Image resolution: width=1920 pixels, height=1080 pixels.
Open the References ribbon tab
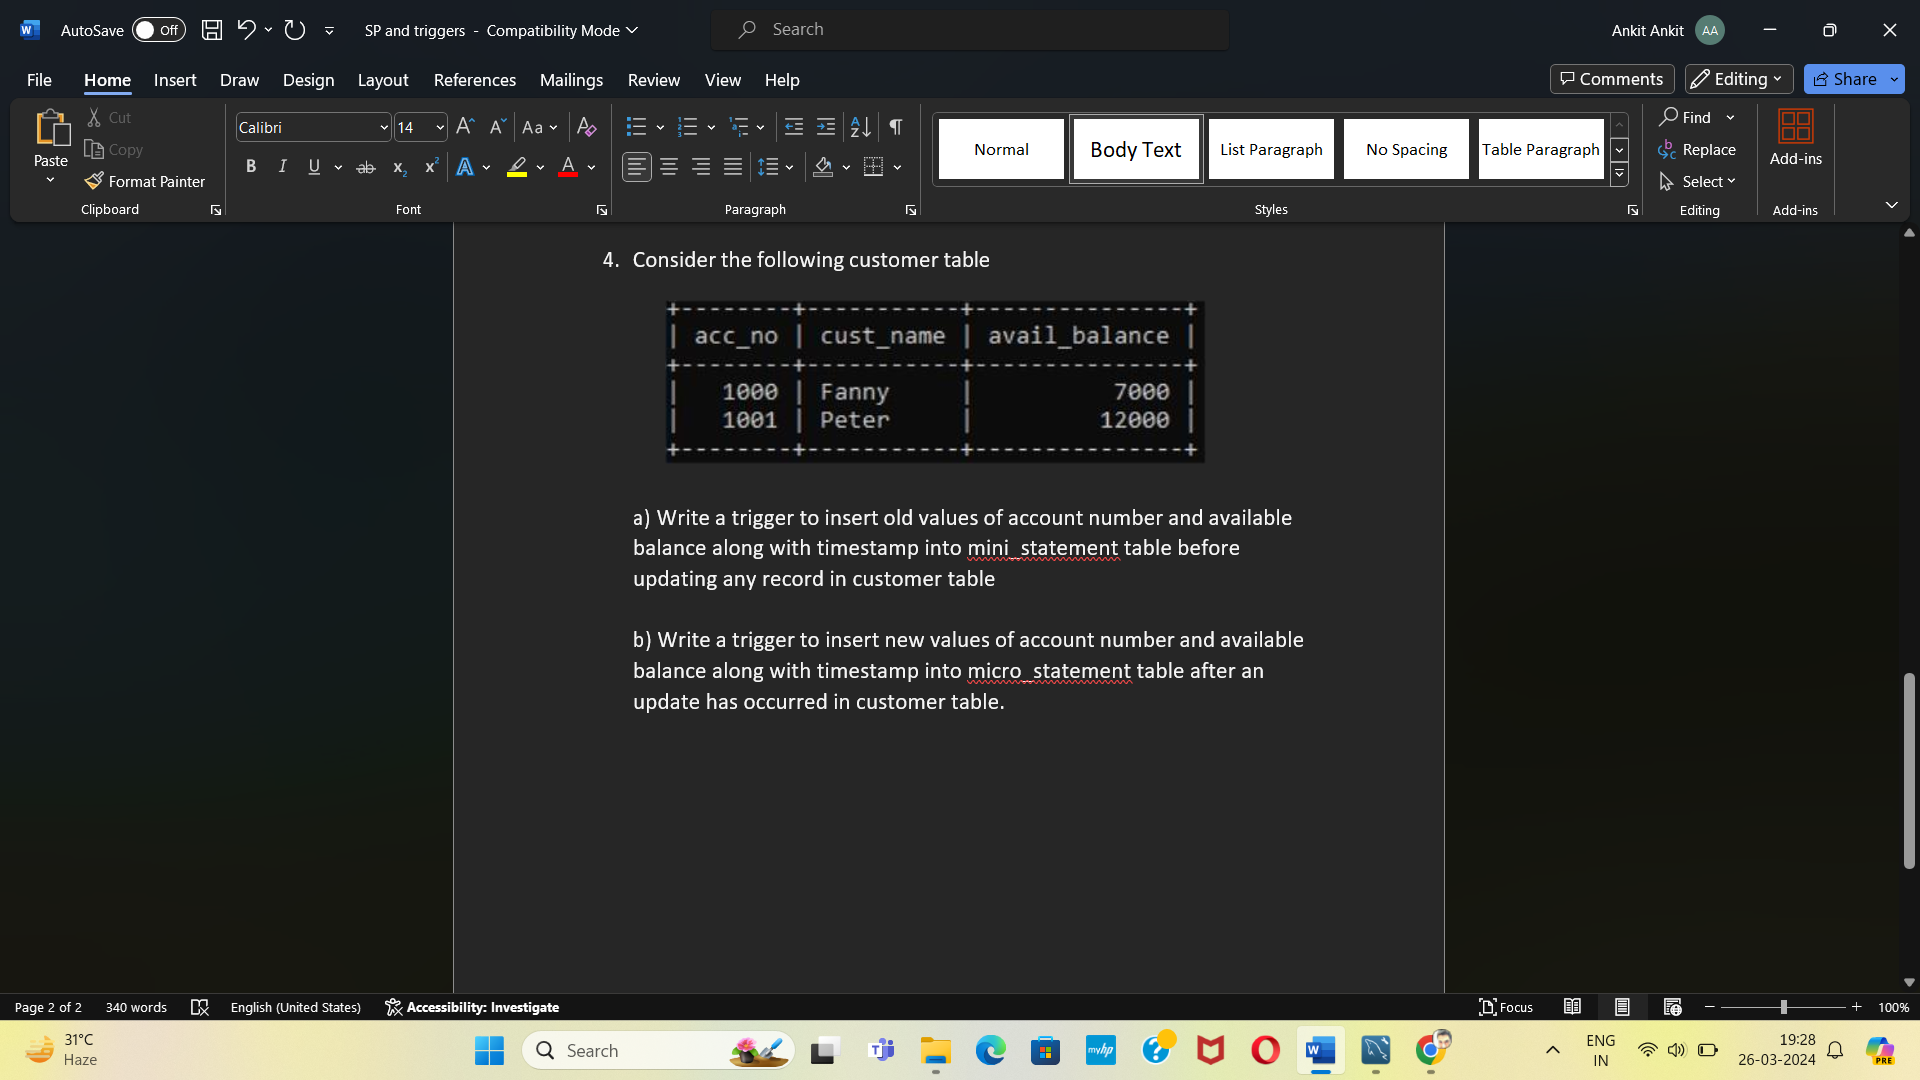point(475,80)
